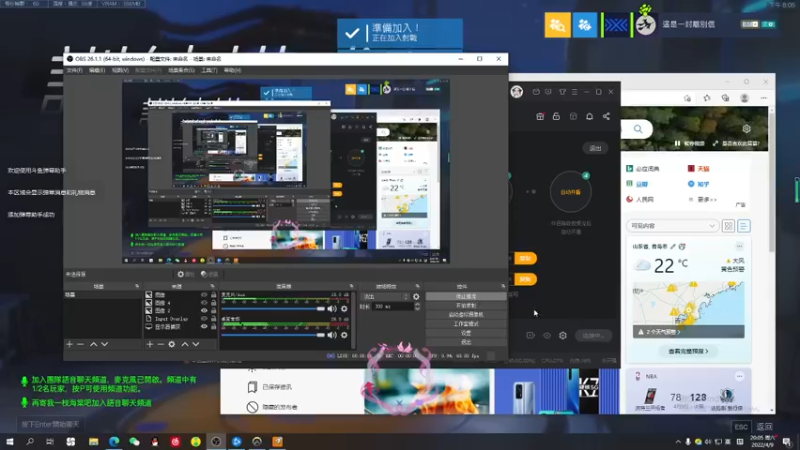Open NBA card more options menu
The height and width of the screenshot is (450, 800).
pos(739,376)
